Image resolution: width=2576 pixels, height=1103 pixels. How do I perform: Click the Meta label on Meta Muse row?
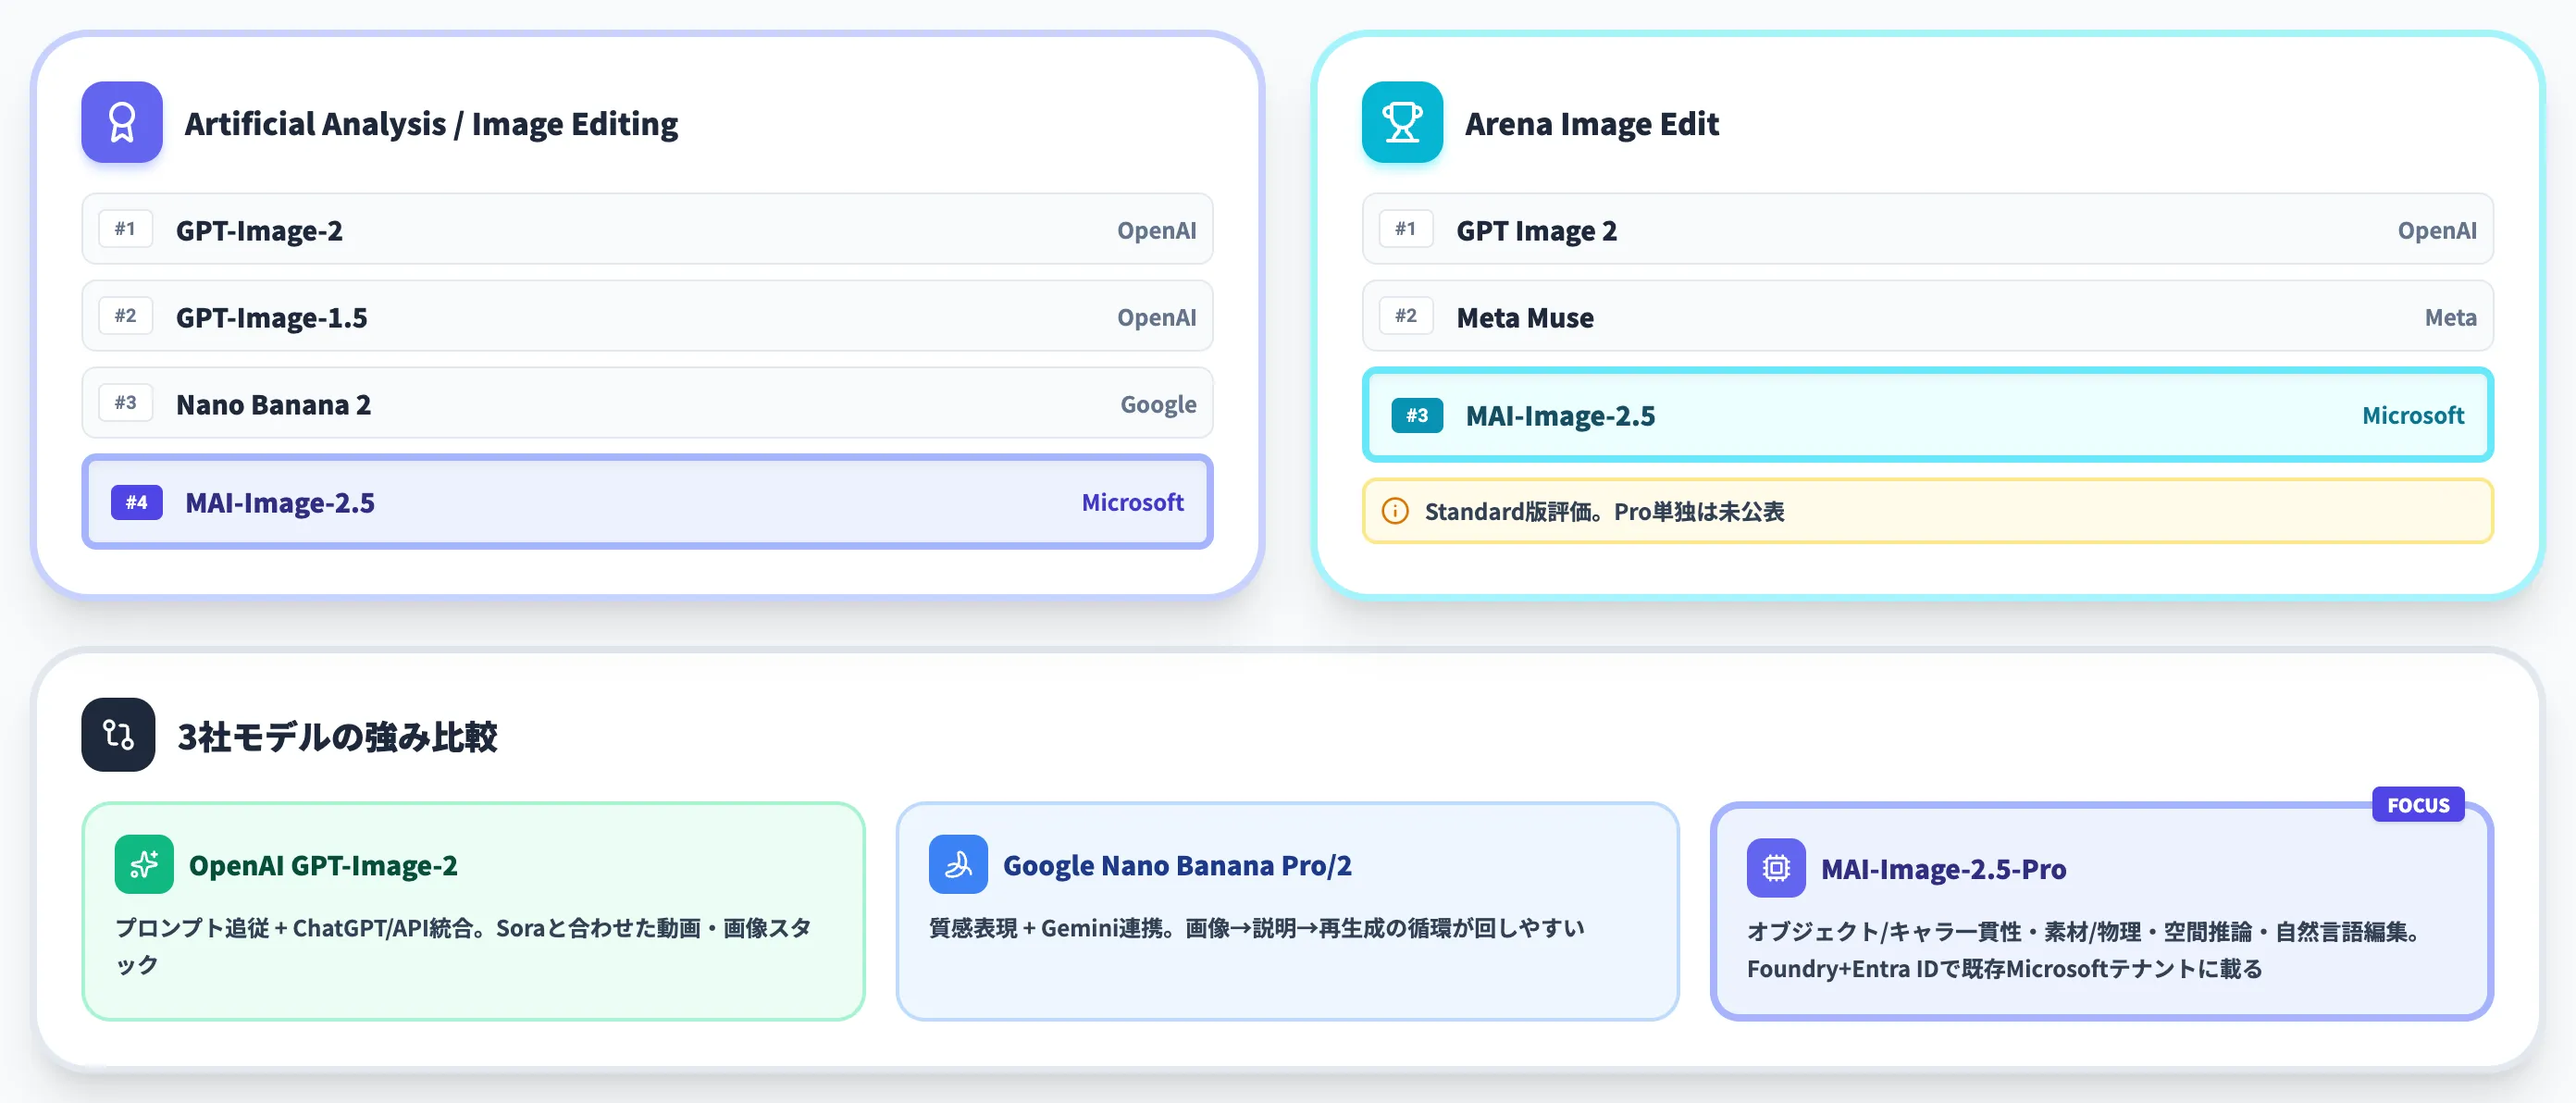pyautogui.click(x=2450, y=318)
